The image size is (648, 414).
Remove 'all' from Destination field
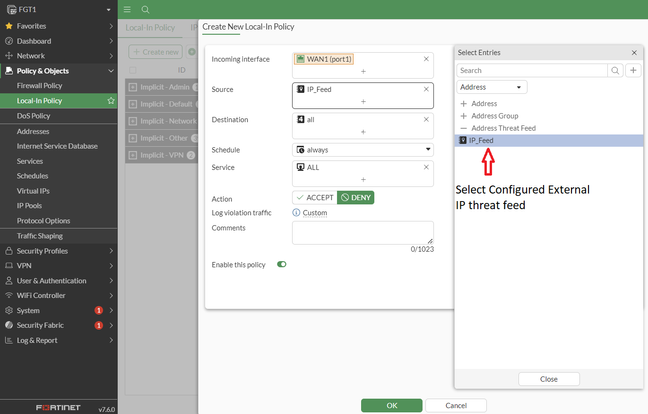(426, 119)
